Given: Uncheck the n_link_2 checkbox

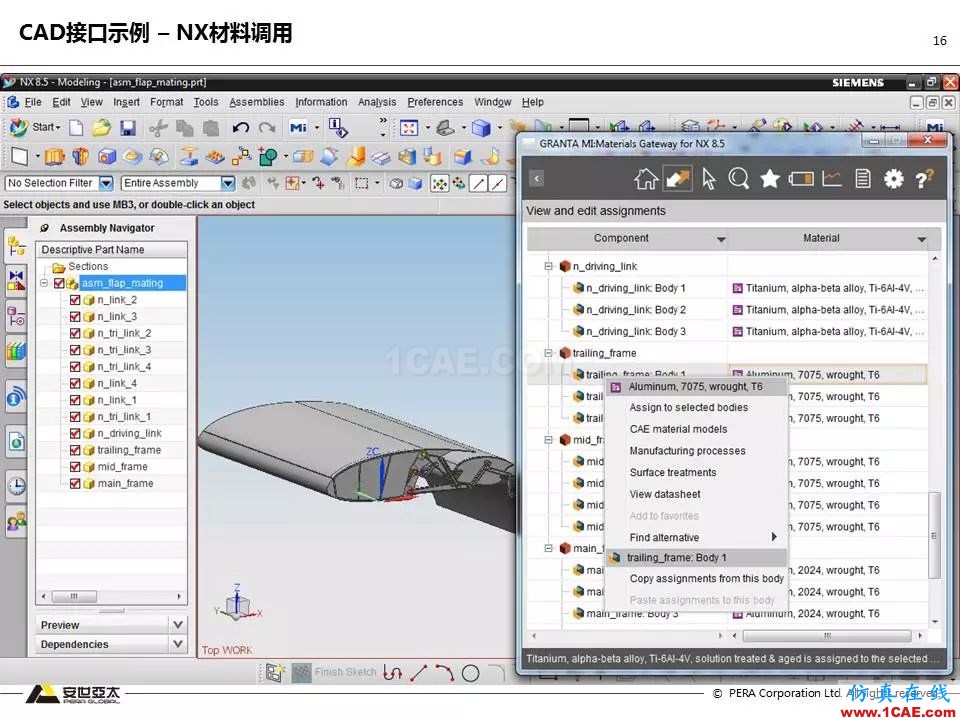Looking at the screenshot, I should (75, 300).
